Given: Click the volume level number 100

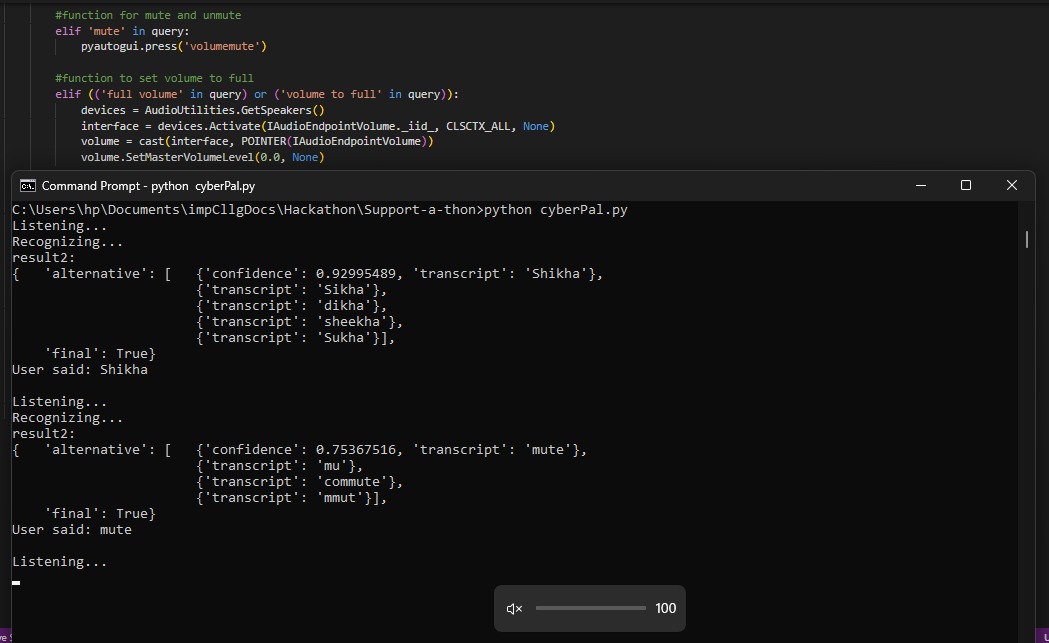Looking at the screenshot, I should (666, 608).
